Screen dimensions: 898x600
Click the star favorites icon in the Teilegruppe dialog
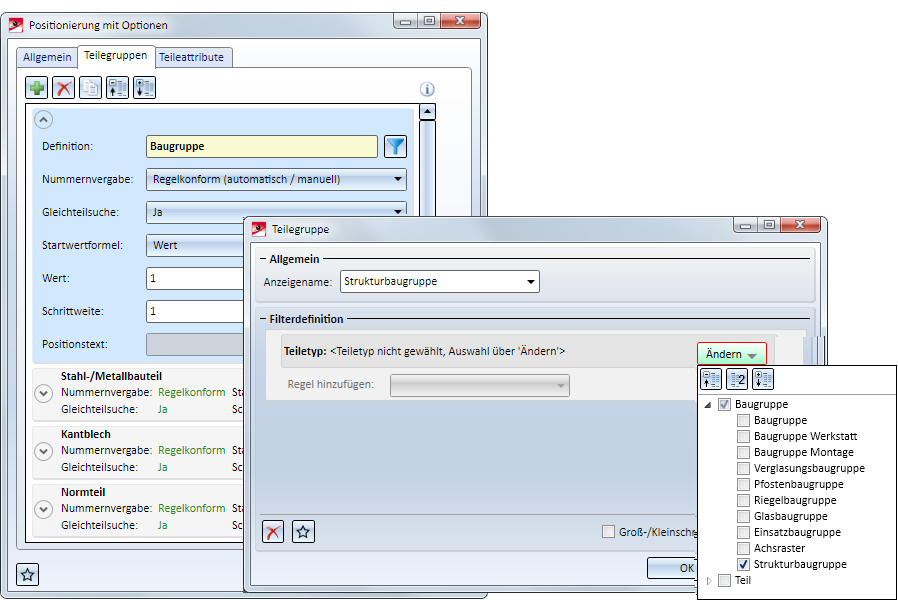pos(303,532)
